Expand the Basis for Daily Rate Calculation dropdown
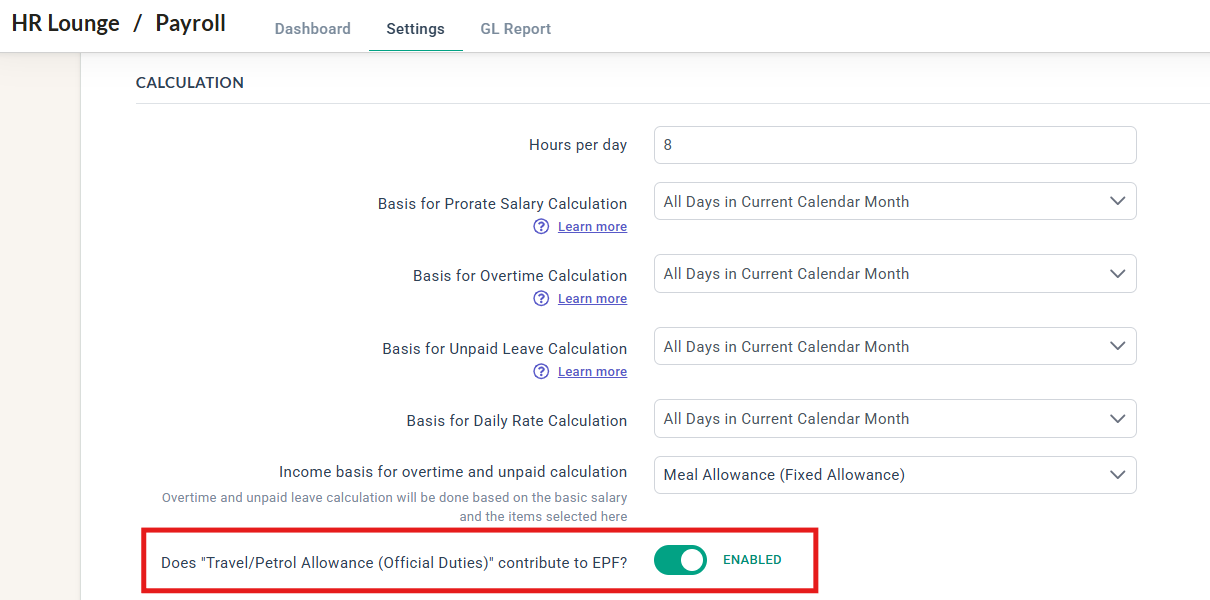This screenshot has width=1210, height=600. 895,419
